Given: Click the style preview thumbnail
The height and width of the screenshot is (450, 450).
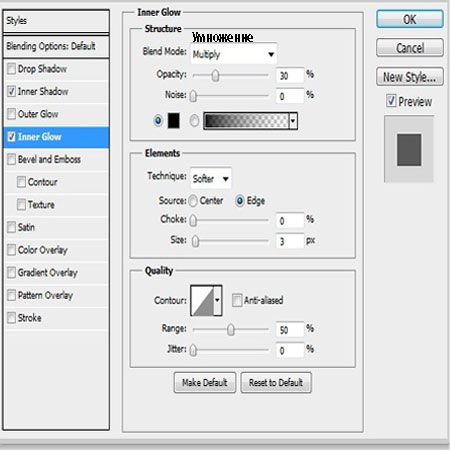Looking at the screenshot, I should coord(409,149).
